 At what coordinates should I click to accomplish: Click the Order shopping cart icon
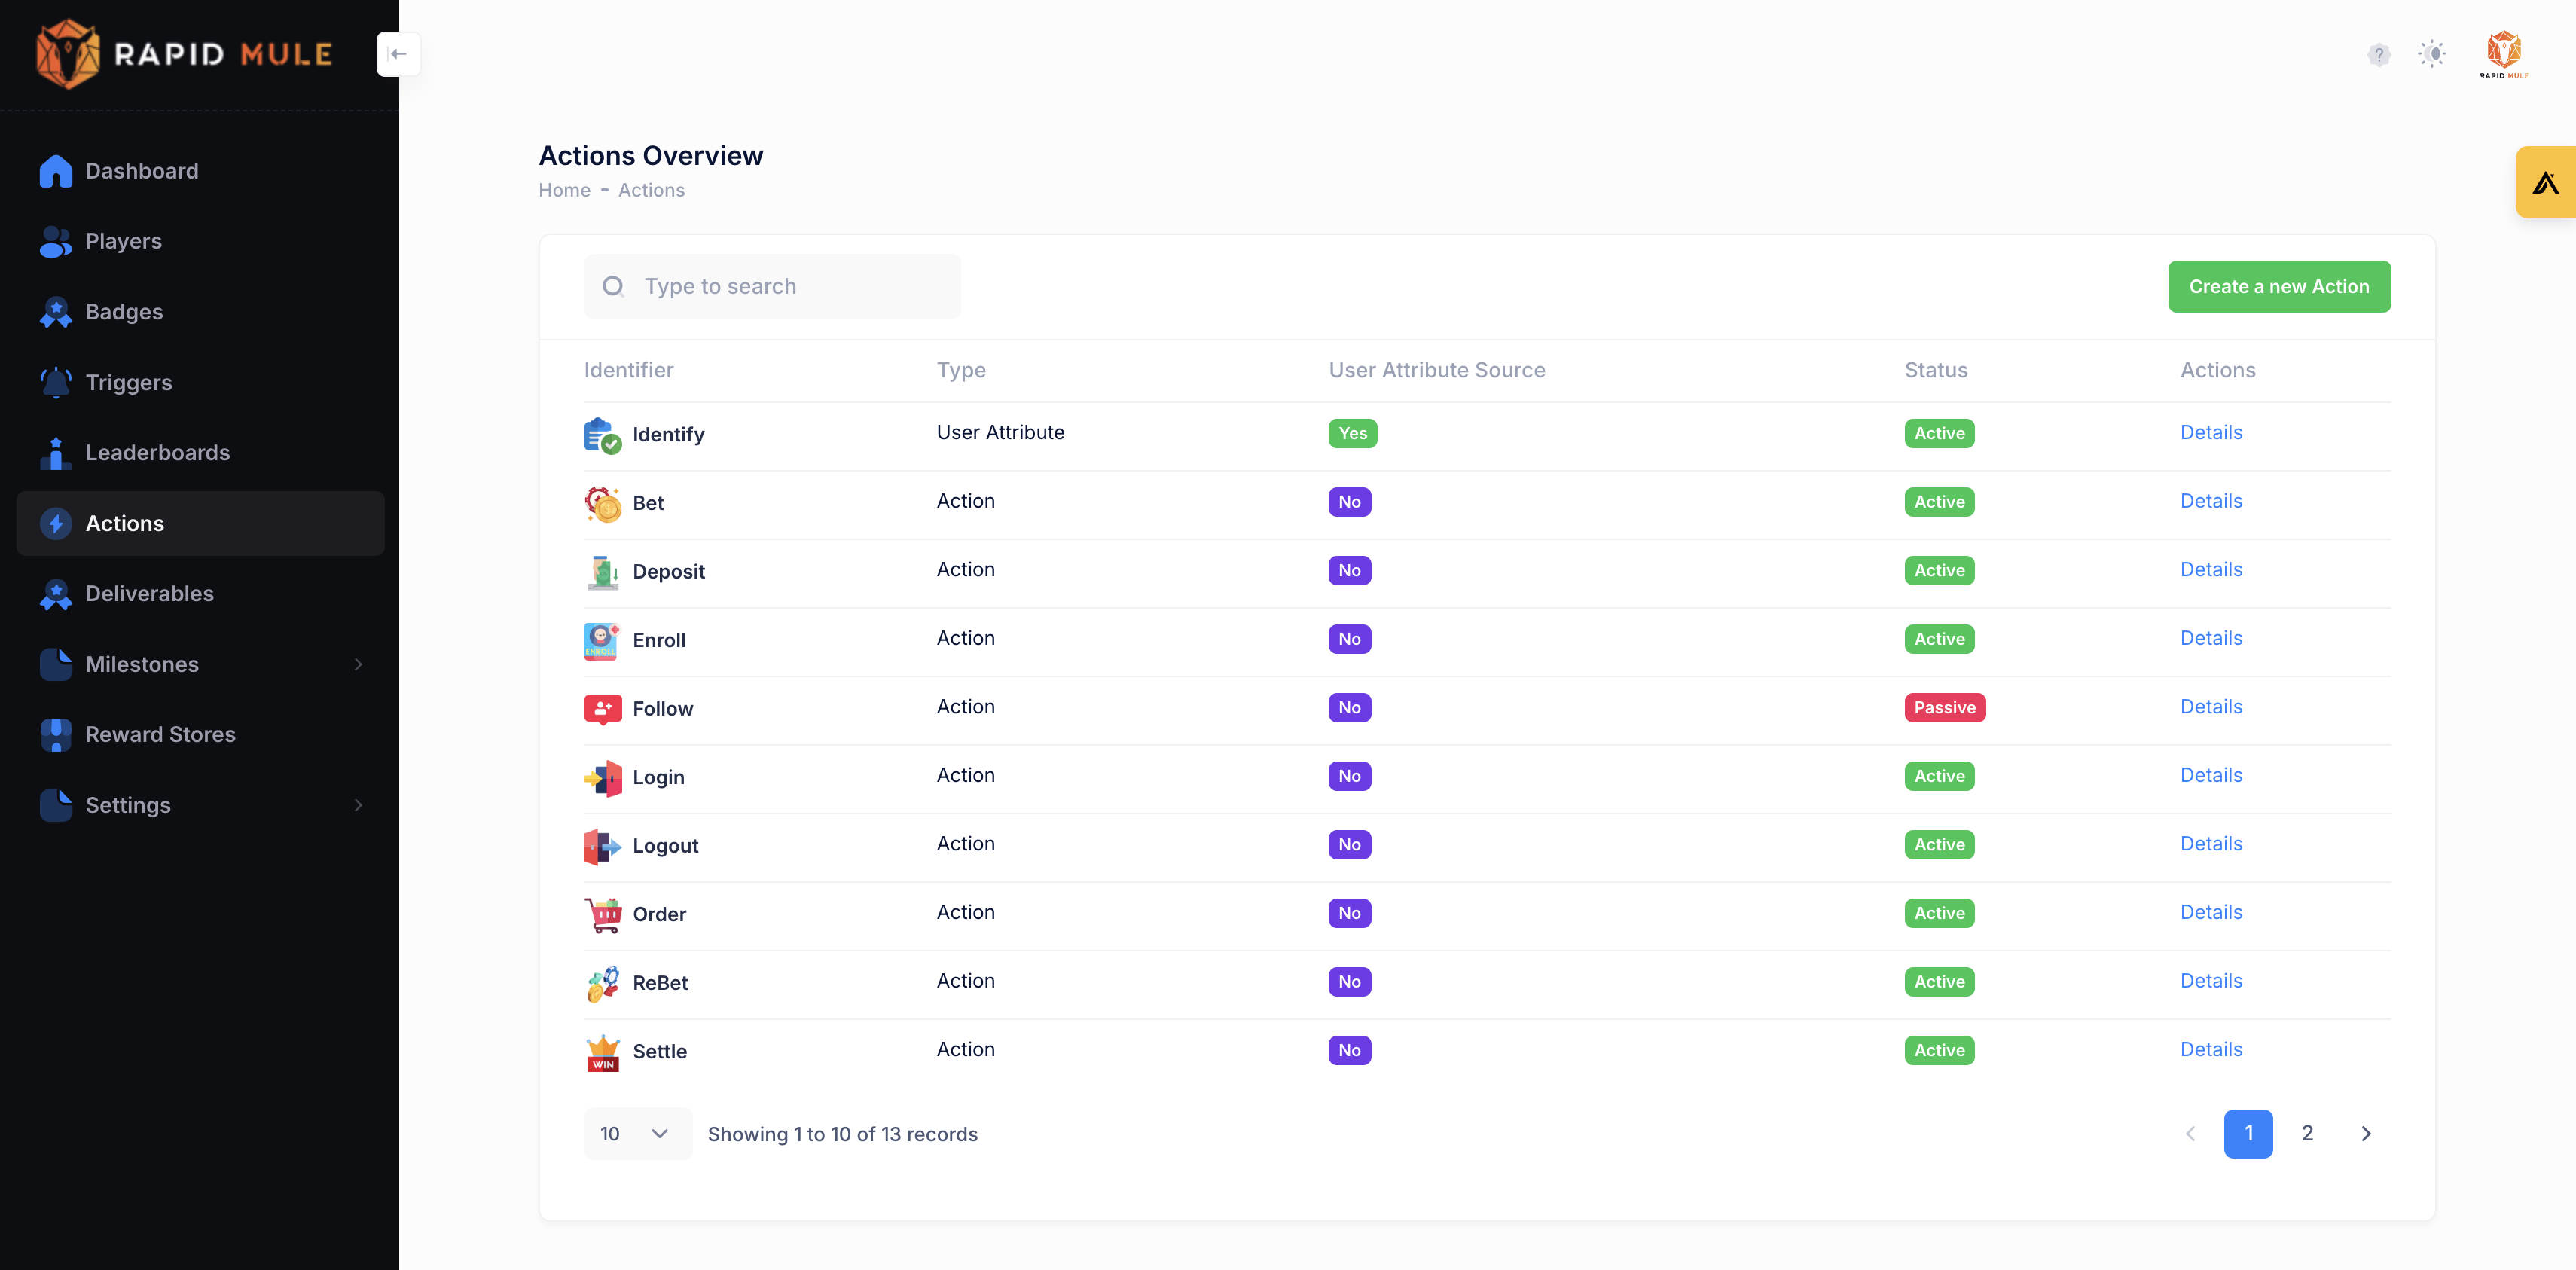(602, 914)
